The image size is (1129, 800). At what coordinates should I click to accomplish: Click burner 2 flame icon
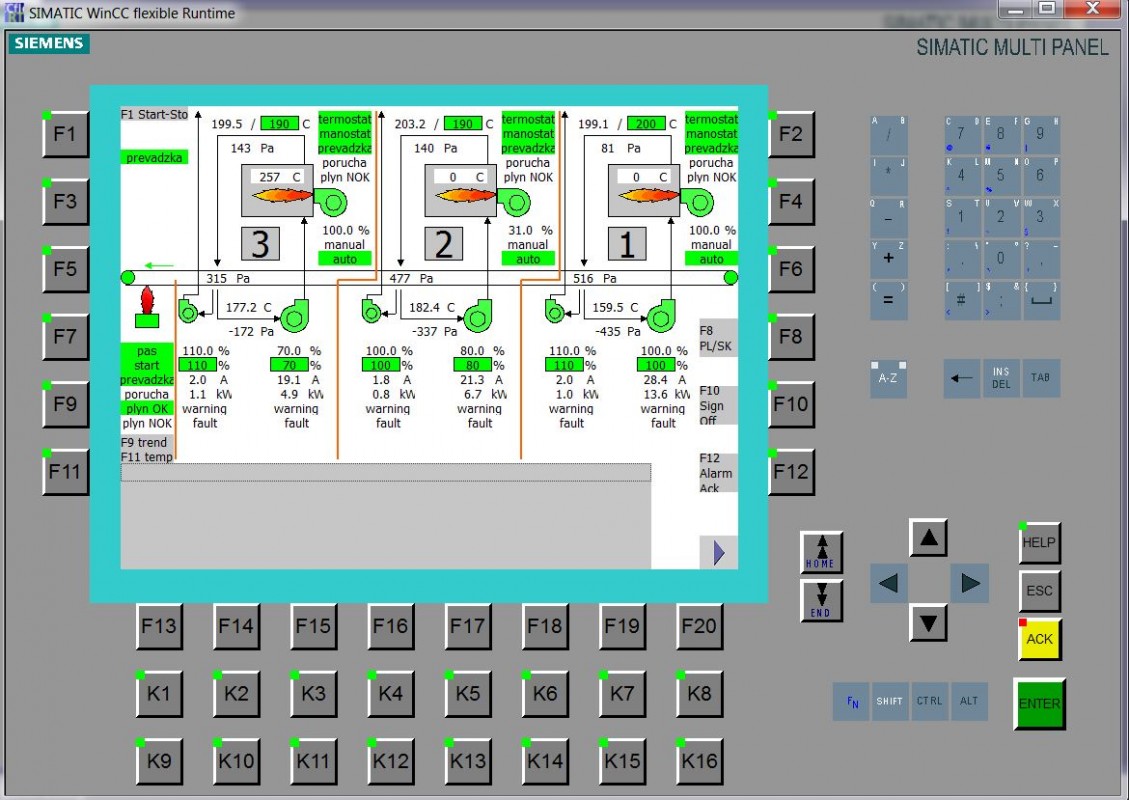[466, 195]
